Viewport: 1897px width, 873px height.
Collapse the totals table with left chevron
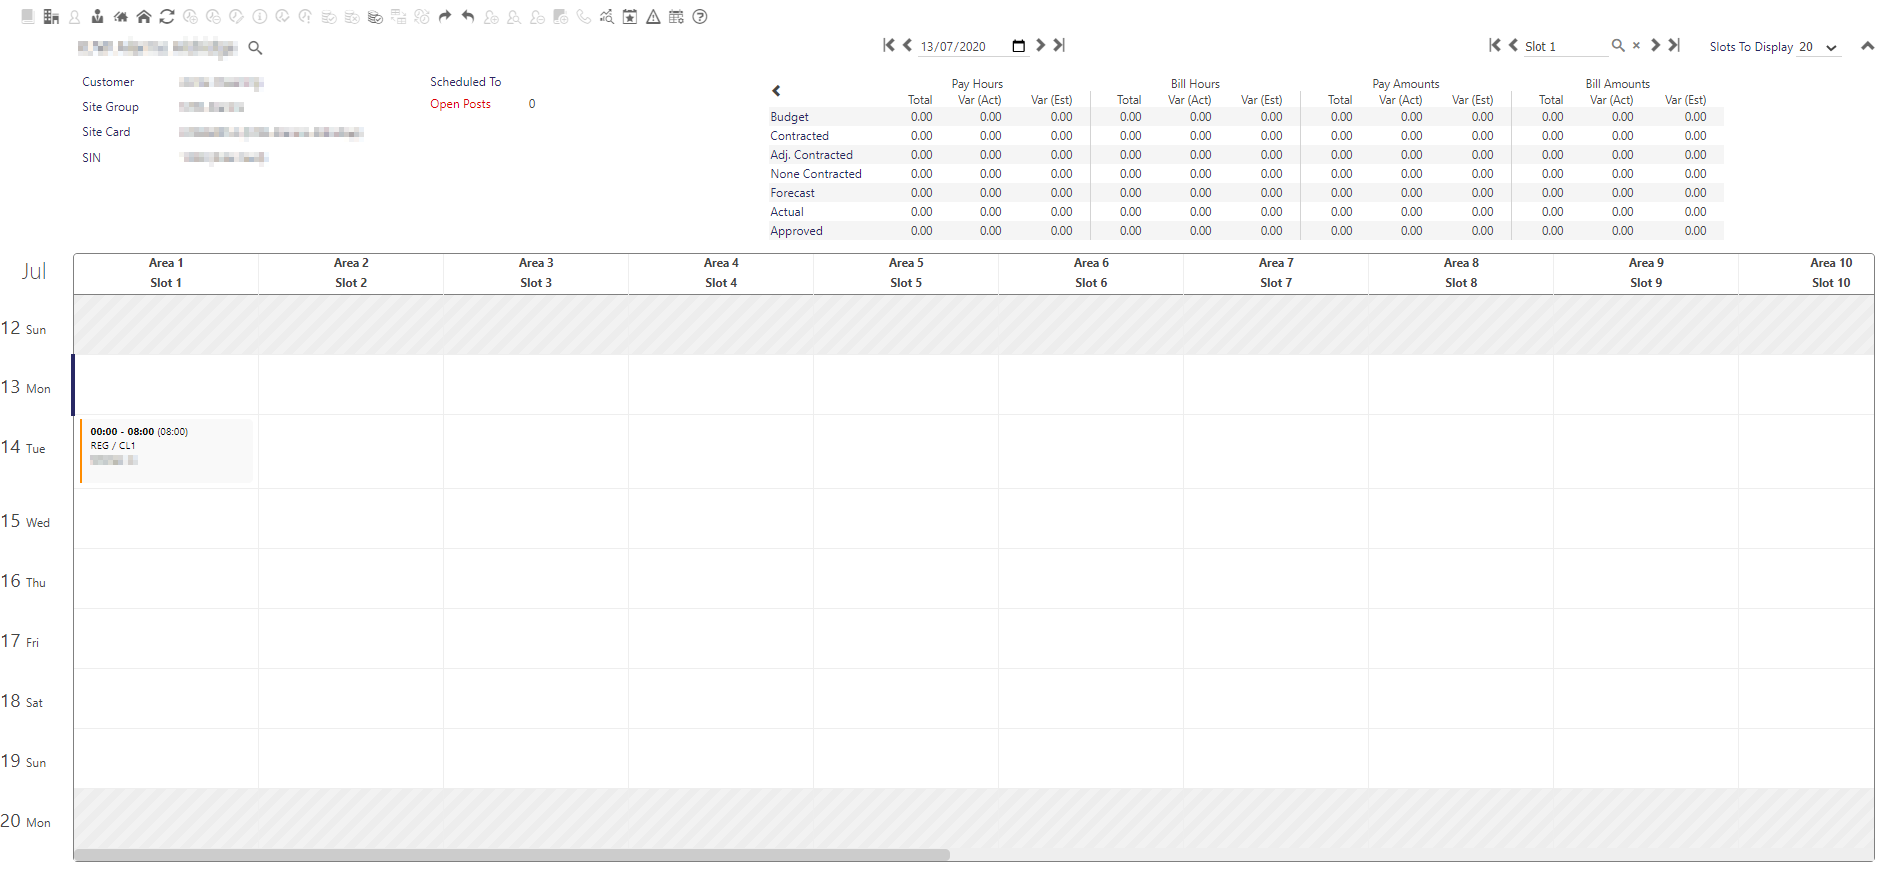pos(776,91)
